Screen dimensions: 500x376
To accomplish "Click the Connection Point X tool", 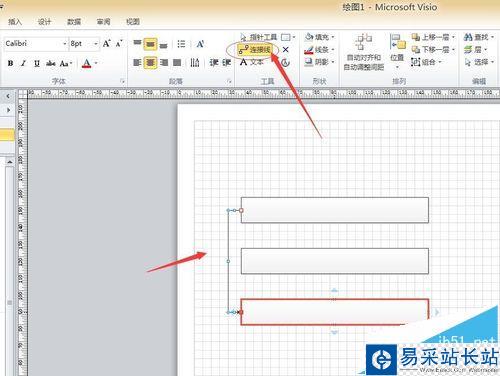I will pos(286,50).
